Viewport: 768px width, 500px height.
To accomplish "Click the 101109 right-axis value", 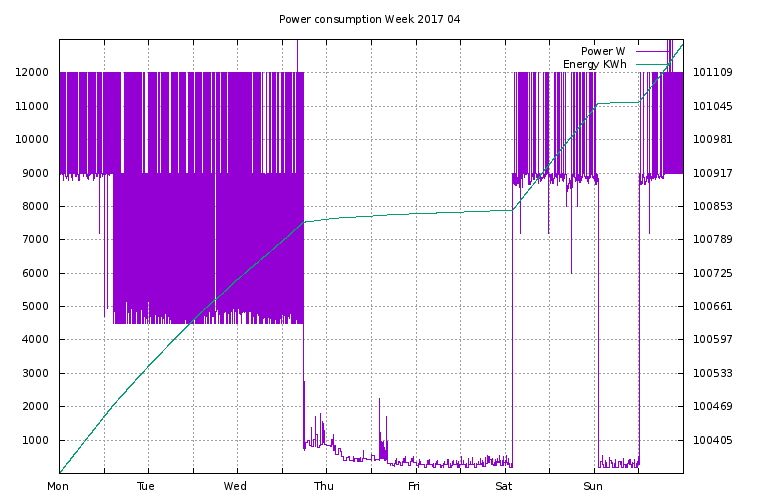I will click(713, 72).
